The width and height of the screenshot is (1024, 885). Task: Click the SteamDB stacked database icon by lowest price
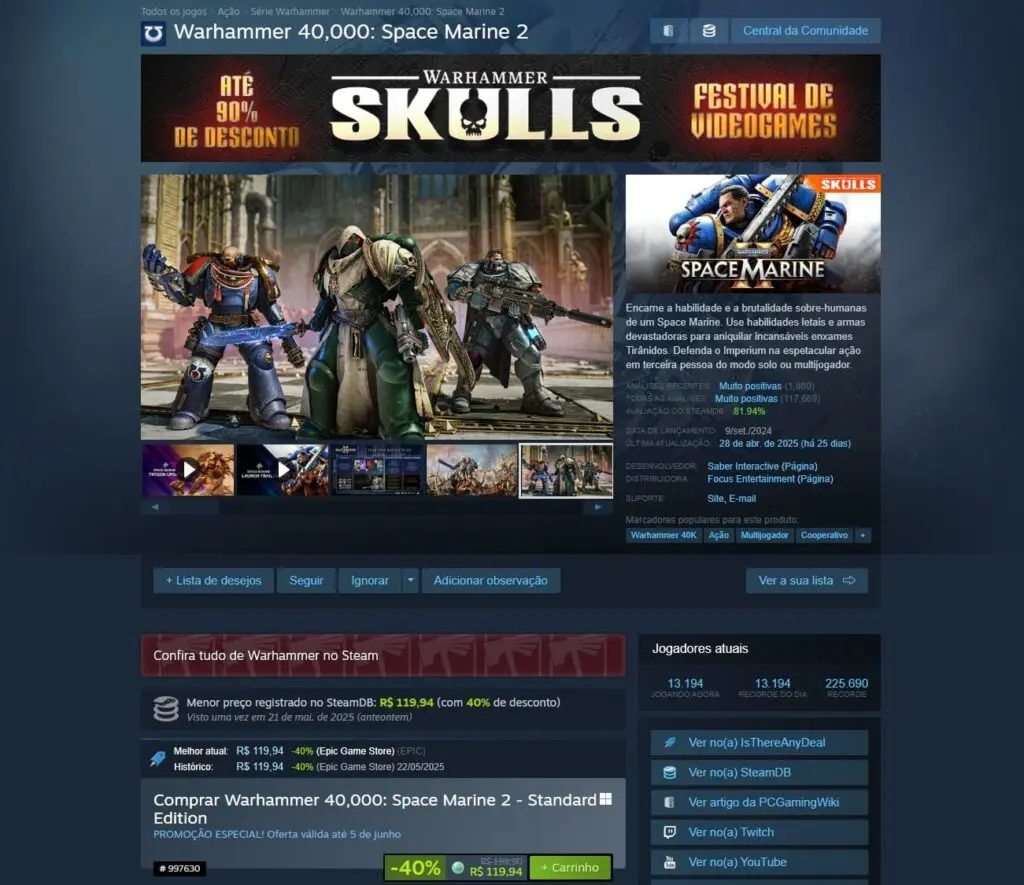pyautogui.click(x=165, y=709)
